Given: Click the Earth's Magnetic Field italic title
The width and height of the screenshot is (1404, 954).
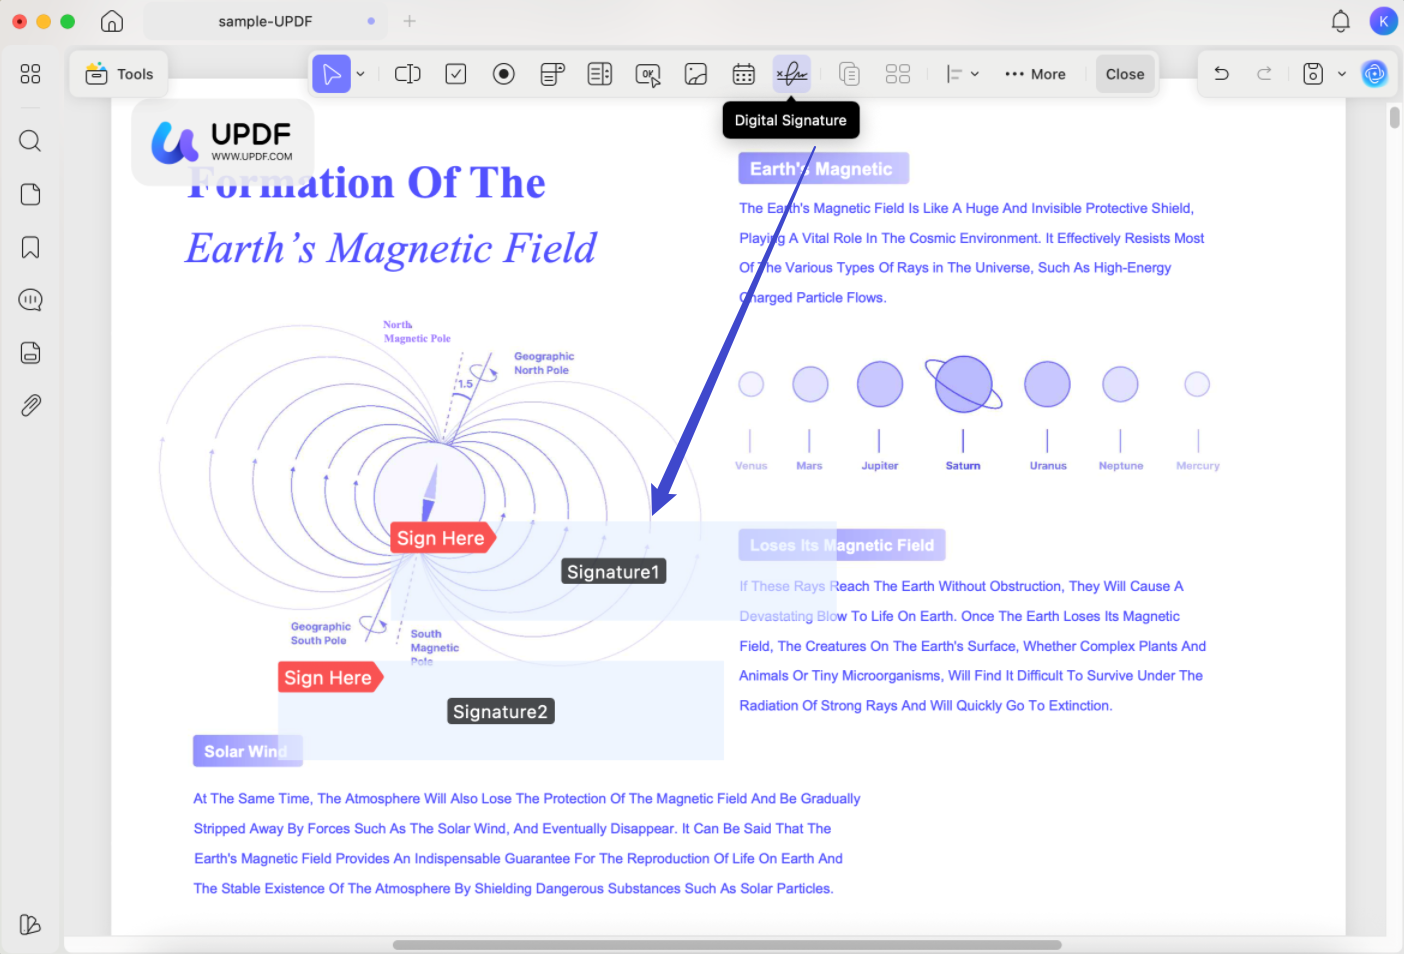Looking at the screenshot, I should 391,248.
